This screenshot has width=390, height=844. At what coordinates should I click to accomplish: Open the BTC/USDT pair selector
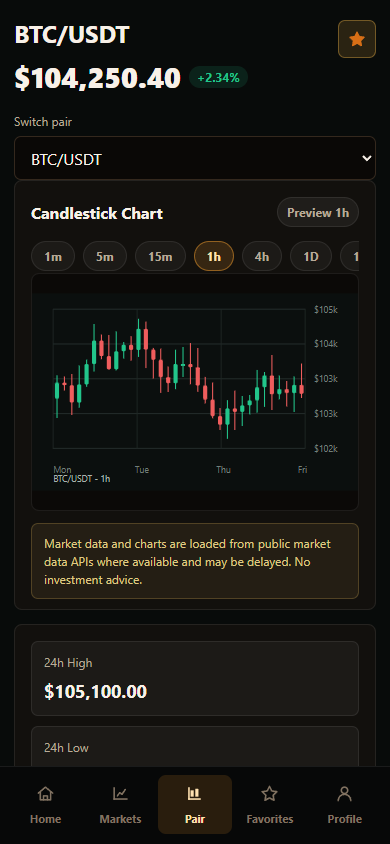(x=195, y=158)
